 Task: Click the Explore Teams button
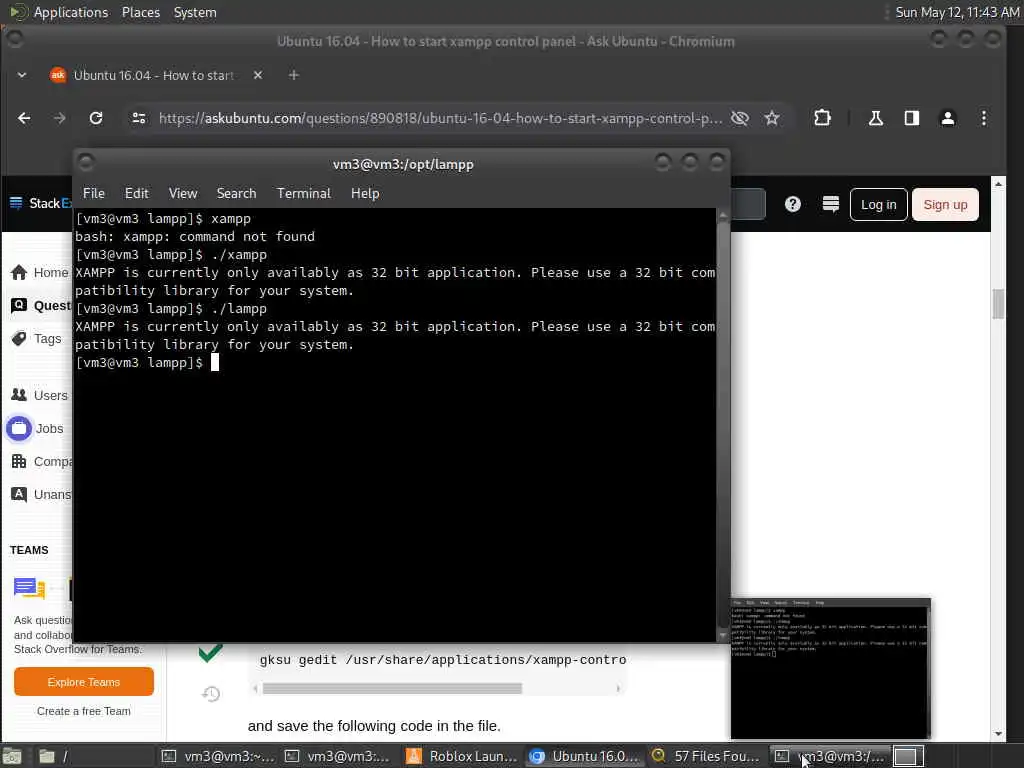pyautogui.click(x=84, y=682)
